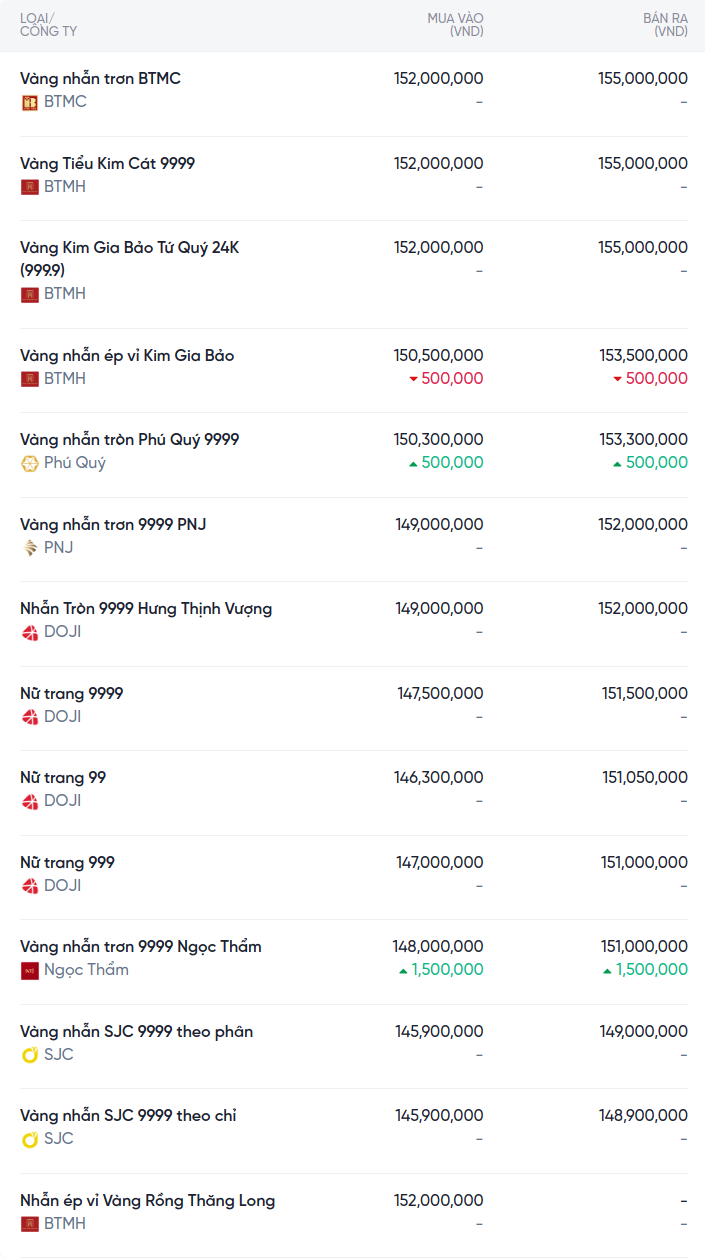Click the PNJ logo icon
This screenshot has height=1258, width=705.
[x=30, y=548]
